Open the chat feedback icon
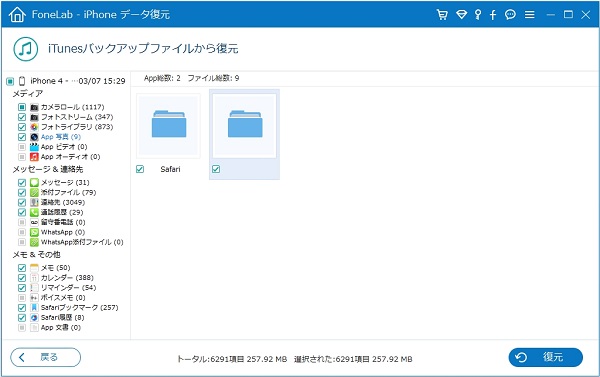 (x=510, y=15)
